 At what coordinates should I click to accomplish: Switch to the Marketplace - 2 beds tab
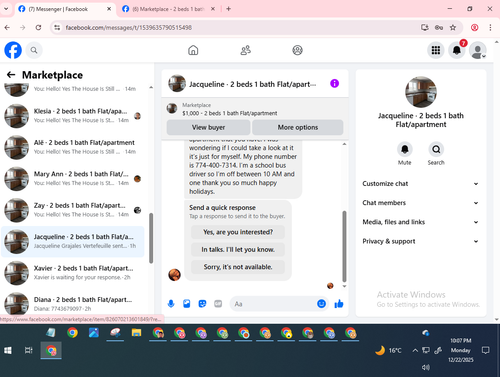pos(168,9)
